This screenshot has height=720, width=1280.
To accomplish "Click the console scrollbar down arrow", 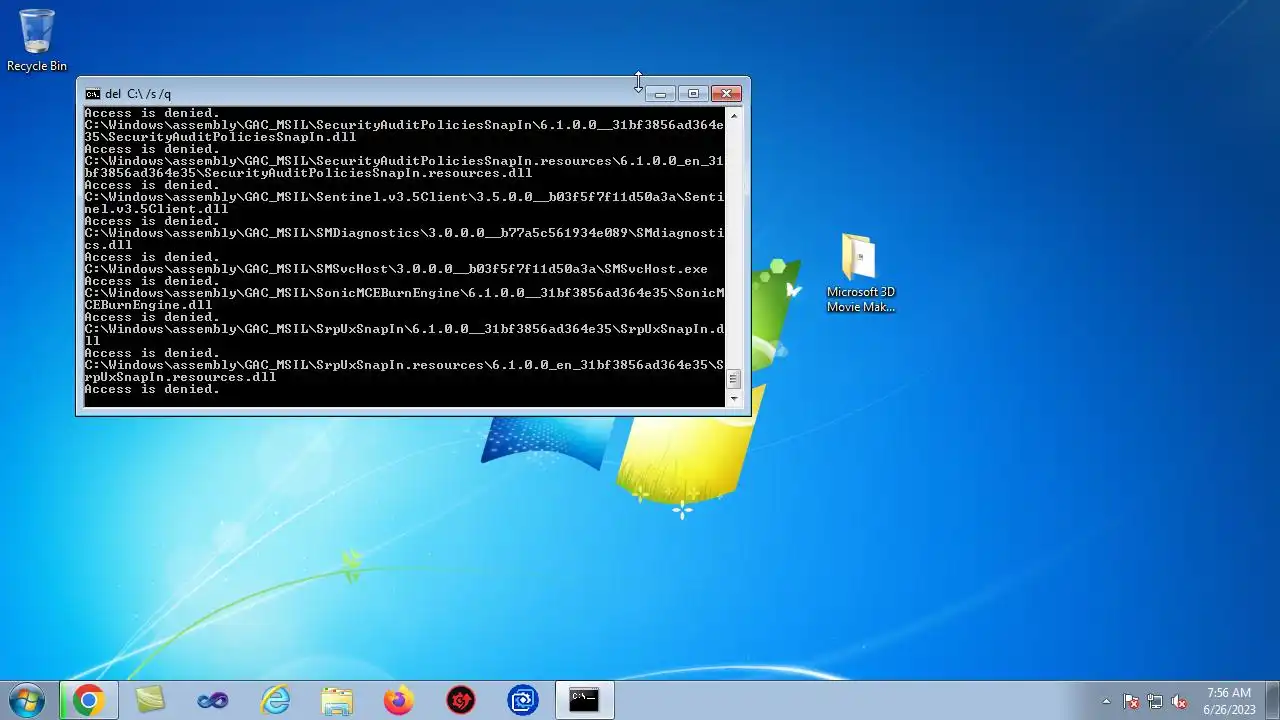I will pos(734,399).
